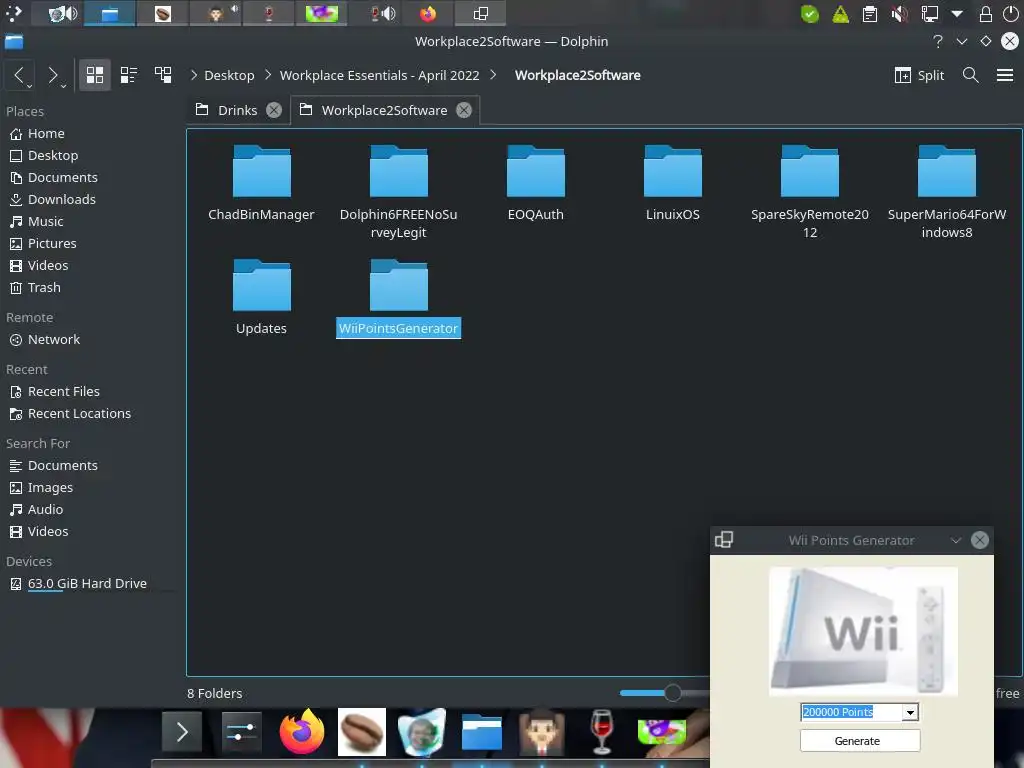The width and height of the screenshot is (1024, 768).
Task: Switch to the Drinks tab
Action: pos(238,110)
